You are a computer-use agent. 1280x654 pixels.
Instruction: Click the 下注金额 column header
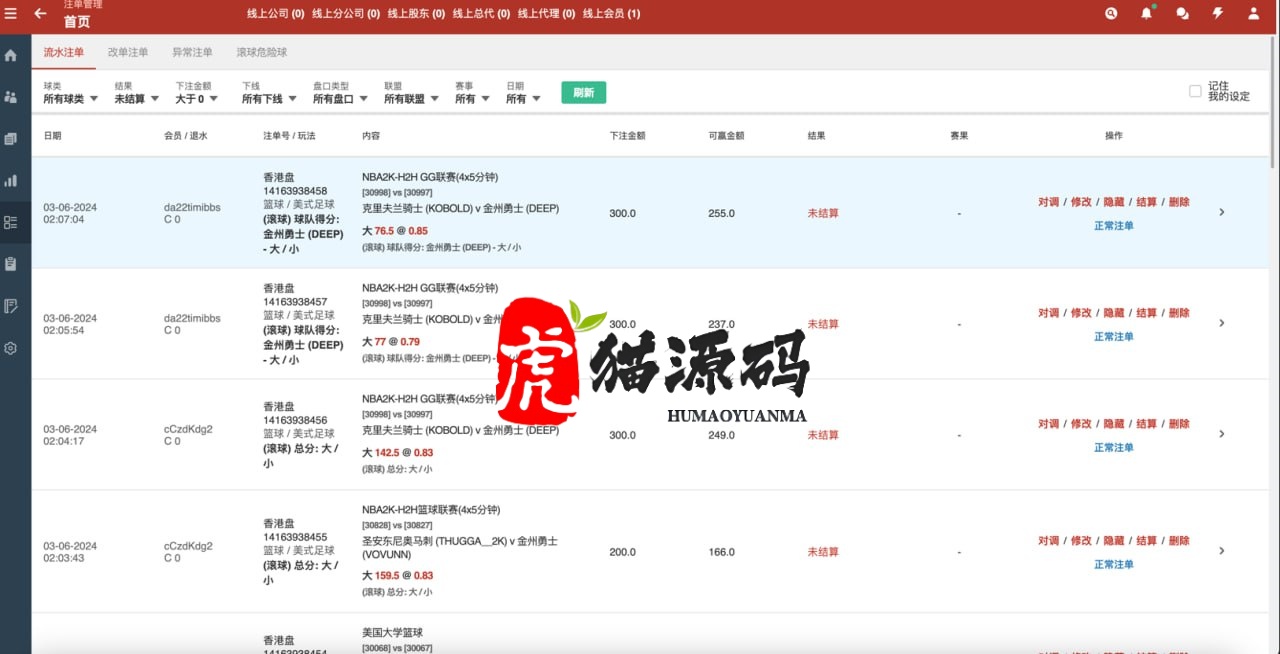pos(627,135)
